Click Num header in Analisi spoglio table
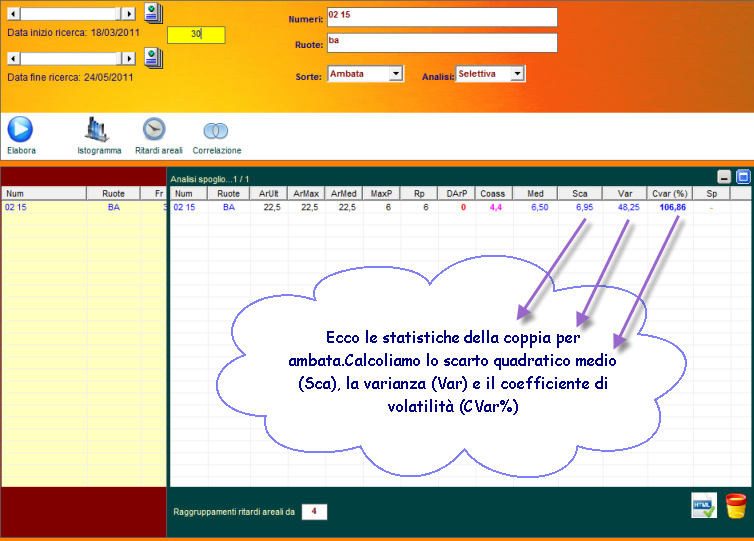Screen dimensions: 754x541 coord(188,193)
